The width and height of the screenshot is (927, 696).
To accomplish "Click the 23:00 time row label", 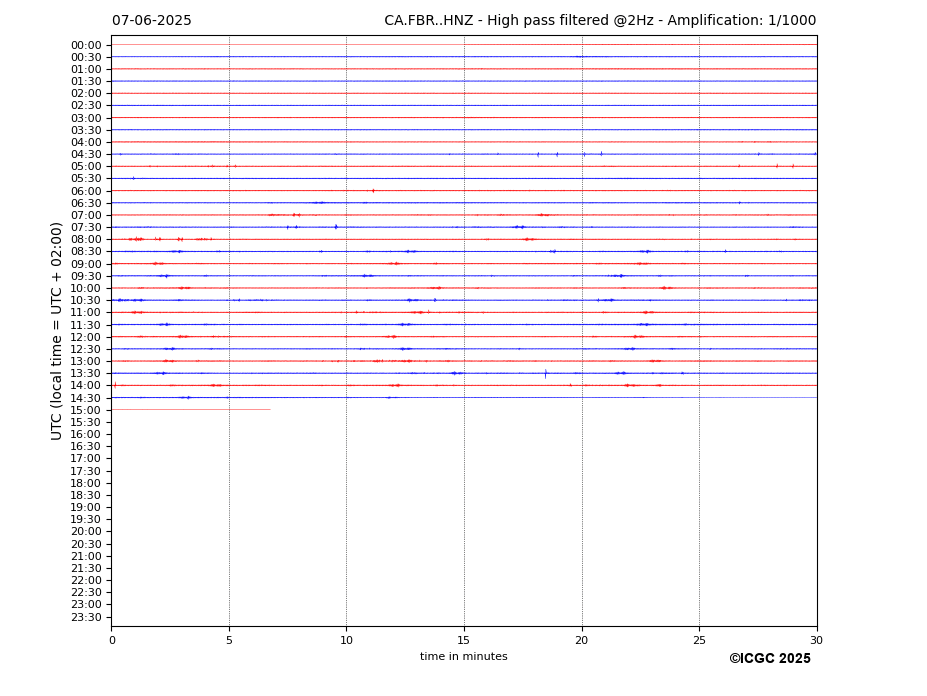I will [86, 605].
